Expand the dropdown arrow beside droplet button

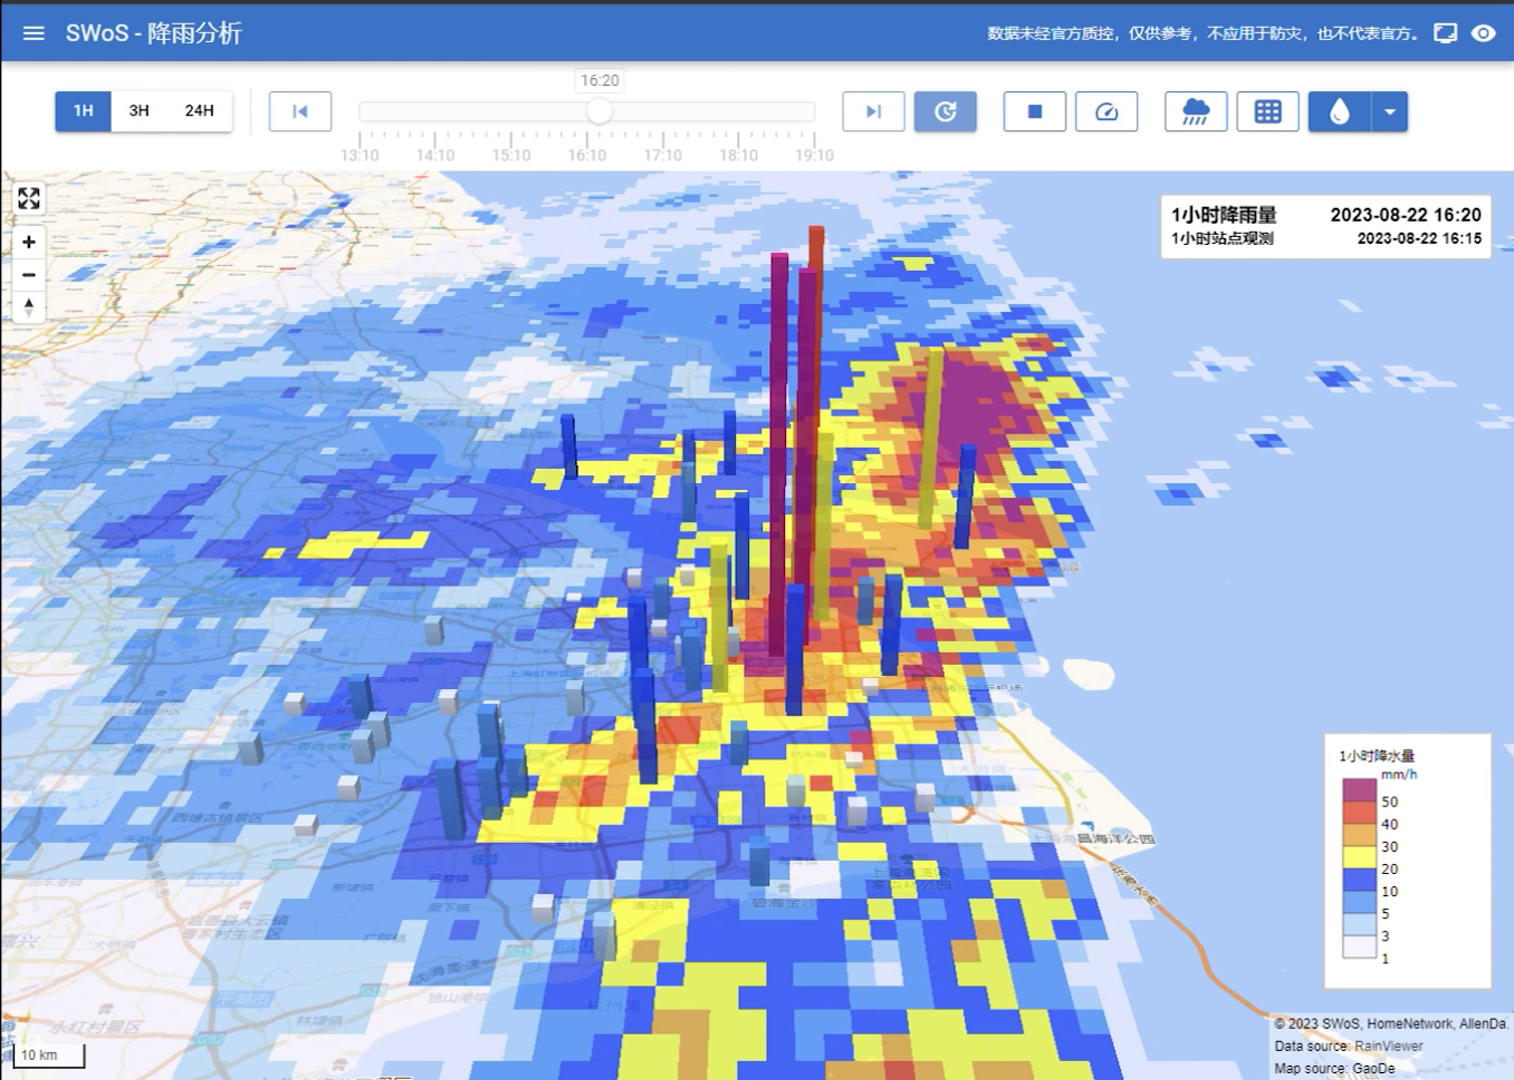1390,112
